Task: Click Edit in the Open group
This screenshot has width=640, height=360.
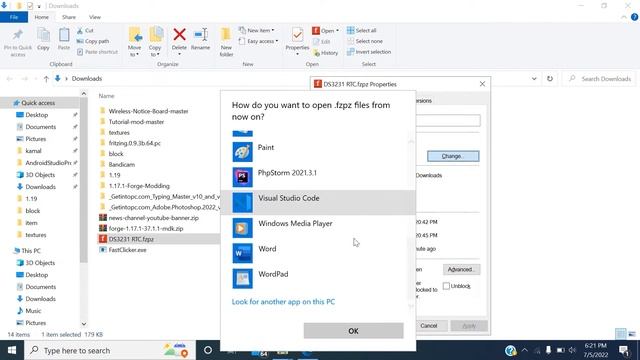Action: (322, 42)
